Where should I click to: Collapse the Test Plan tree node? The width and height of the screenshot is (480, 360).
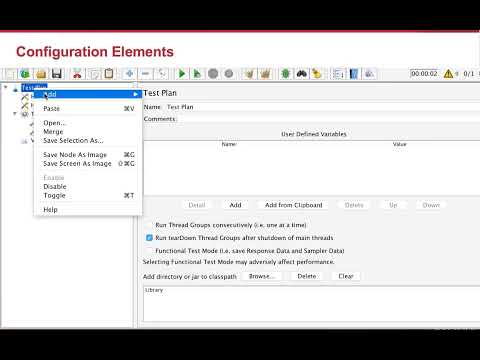click(x=6, y=87)
